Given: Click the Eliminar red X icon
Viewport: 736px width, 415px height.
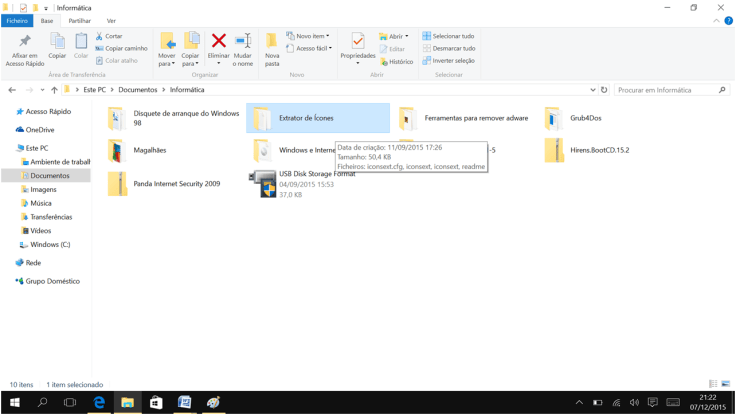Looking at the screenshot, I should pyautogui.click(x=218, y=41).
